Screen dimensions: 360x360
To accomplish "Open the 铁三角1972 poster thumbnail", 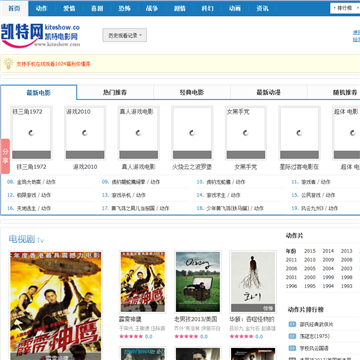I will pos(31,133).
